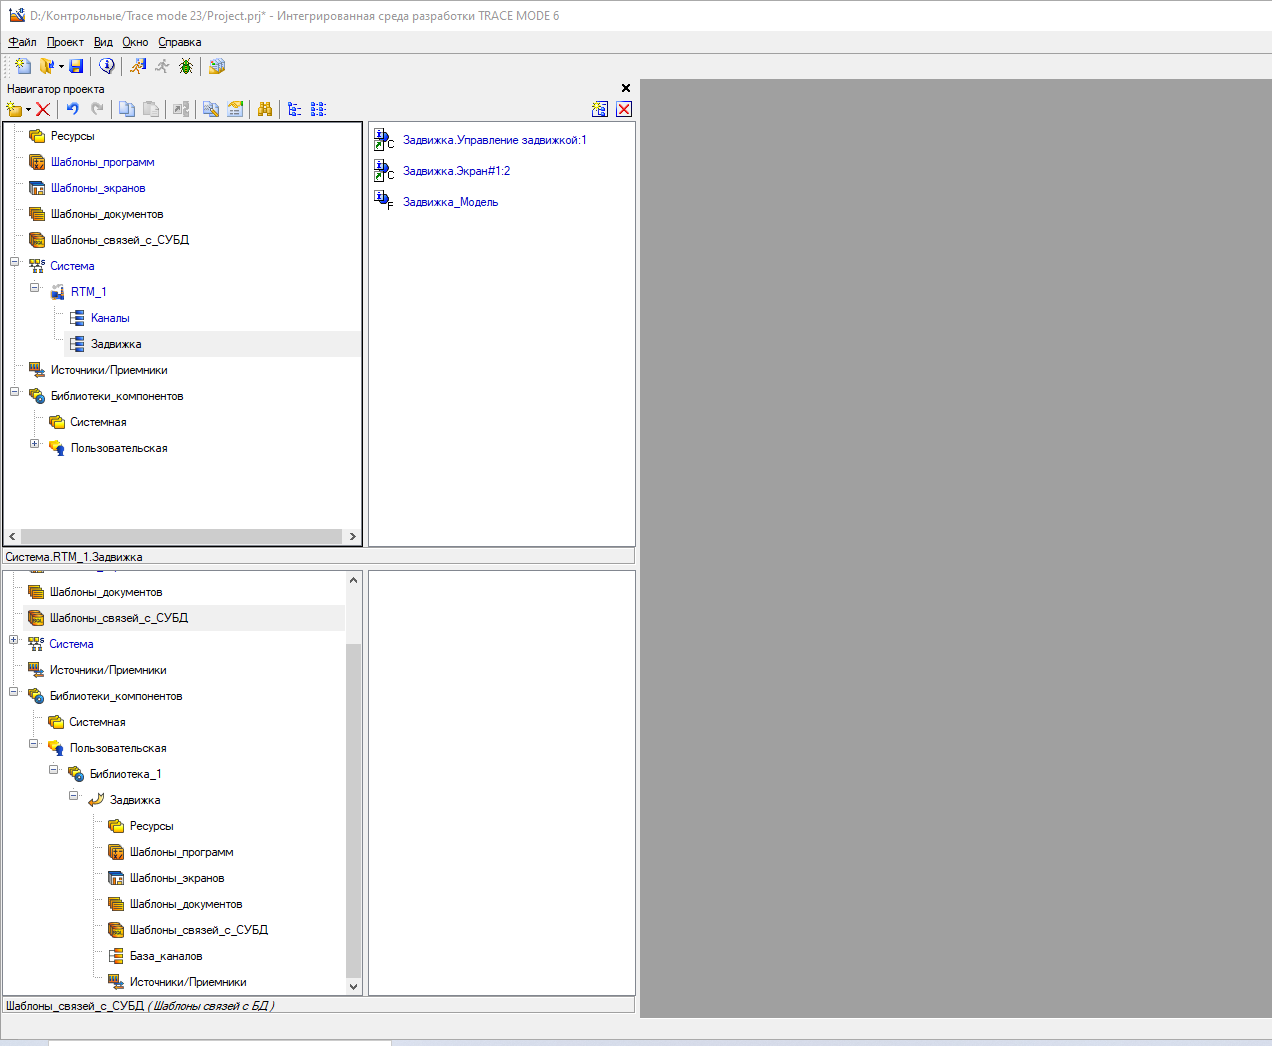Click the red X delete icon in navigator toolbar
Viewport: 1272px width, 1046px height.
pos(43,109)
